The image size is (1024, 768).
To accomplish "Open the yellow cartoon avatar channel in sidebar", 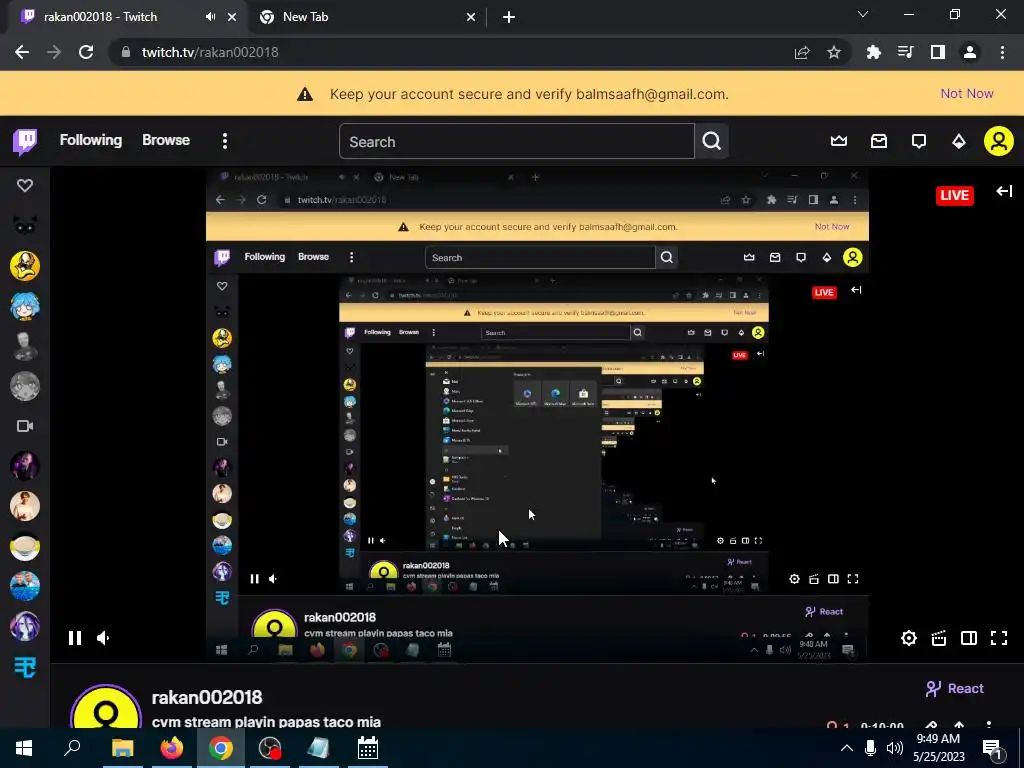I will click(x=25, y=266).
